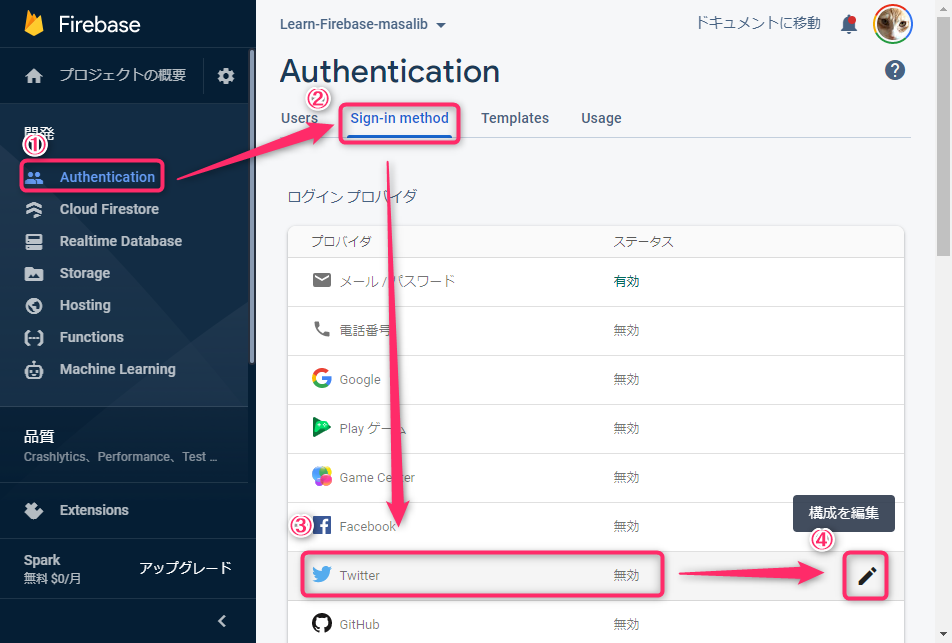Click the project settings gear icon
Screen dimensions: 952x643
pyautogui.click(x=225, y=75)
